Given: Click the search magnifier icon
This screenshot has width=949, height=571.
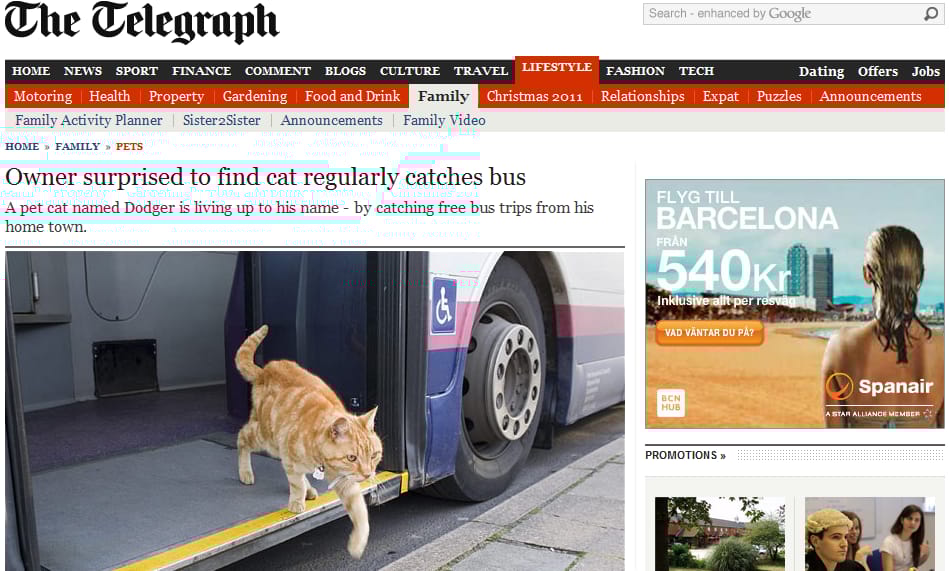Looking at the screenshot, I should point(931,13).
